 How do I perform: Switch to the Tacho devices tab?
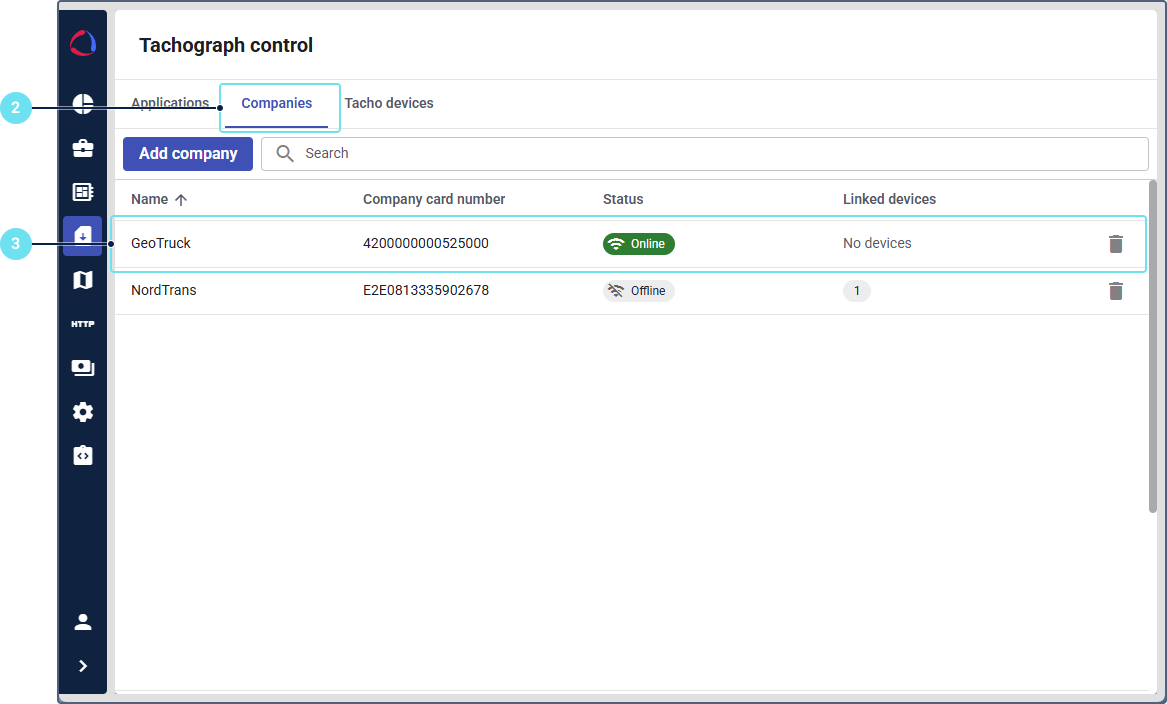pyautogui.click(x=389, y=103)
